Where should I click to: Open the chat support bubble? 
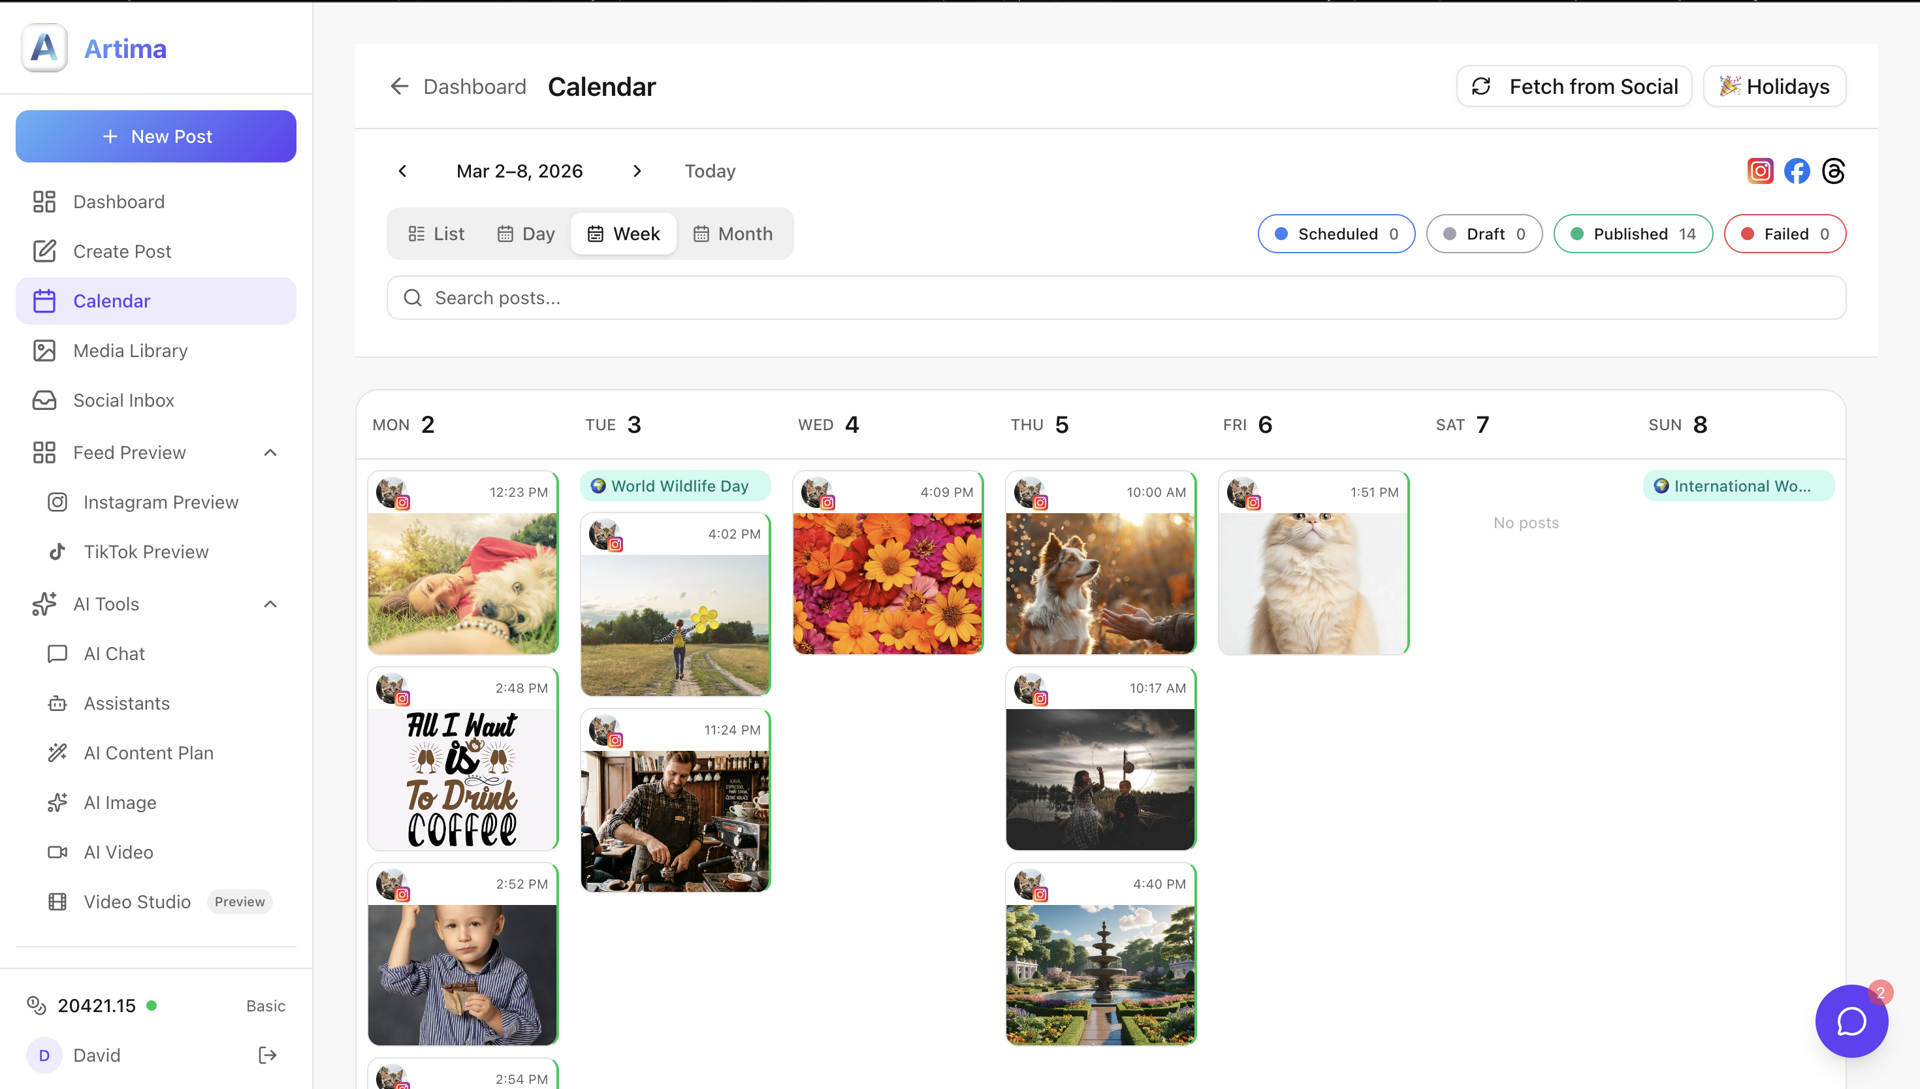click(x=1851, y=1021)
